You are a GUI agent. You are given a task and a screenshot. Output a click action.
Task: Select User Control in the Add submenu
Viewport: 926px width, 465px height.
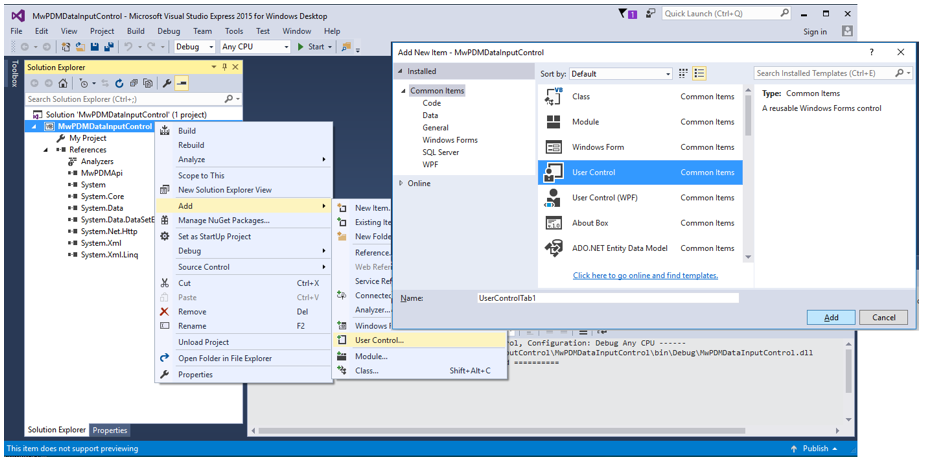(420, 340)
